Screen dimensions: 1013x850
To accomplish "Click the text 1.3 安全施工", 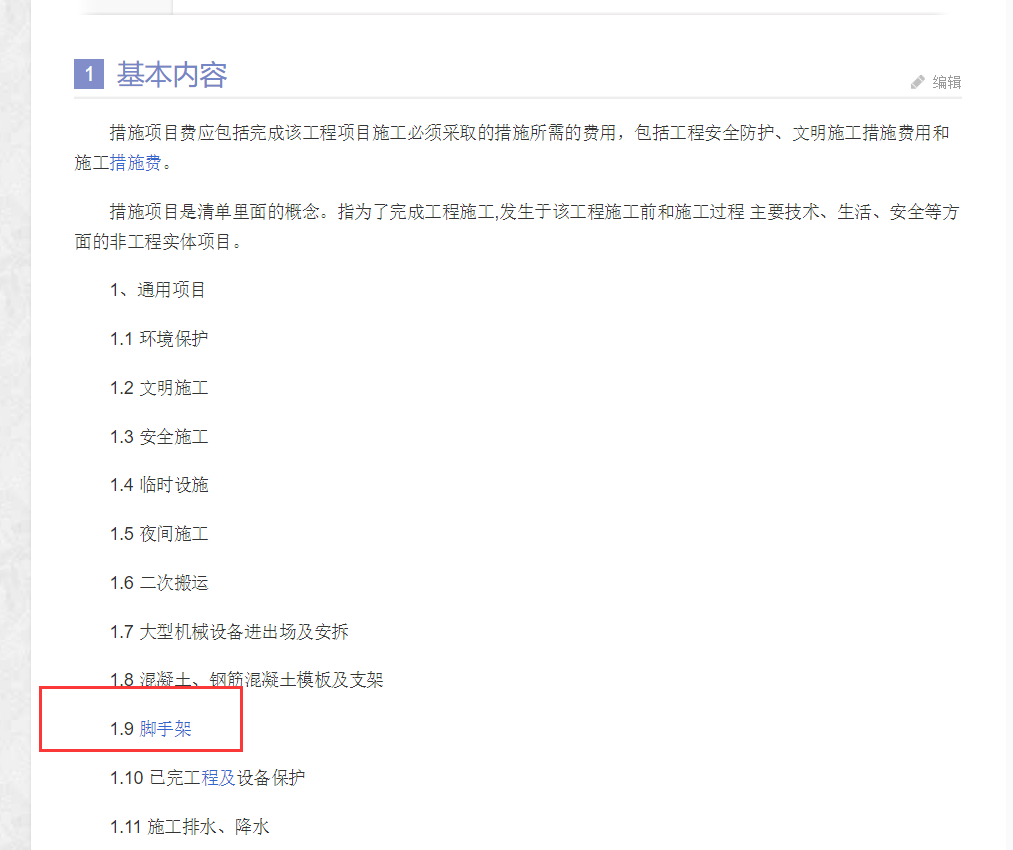I will 159,437.
